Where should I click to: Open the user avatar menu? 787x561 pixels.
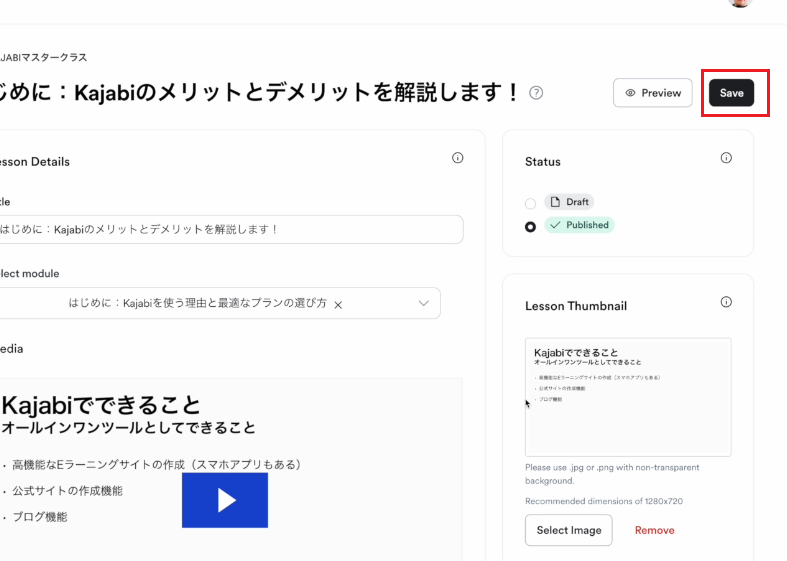pyautogui.click(x=740, y=2)
